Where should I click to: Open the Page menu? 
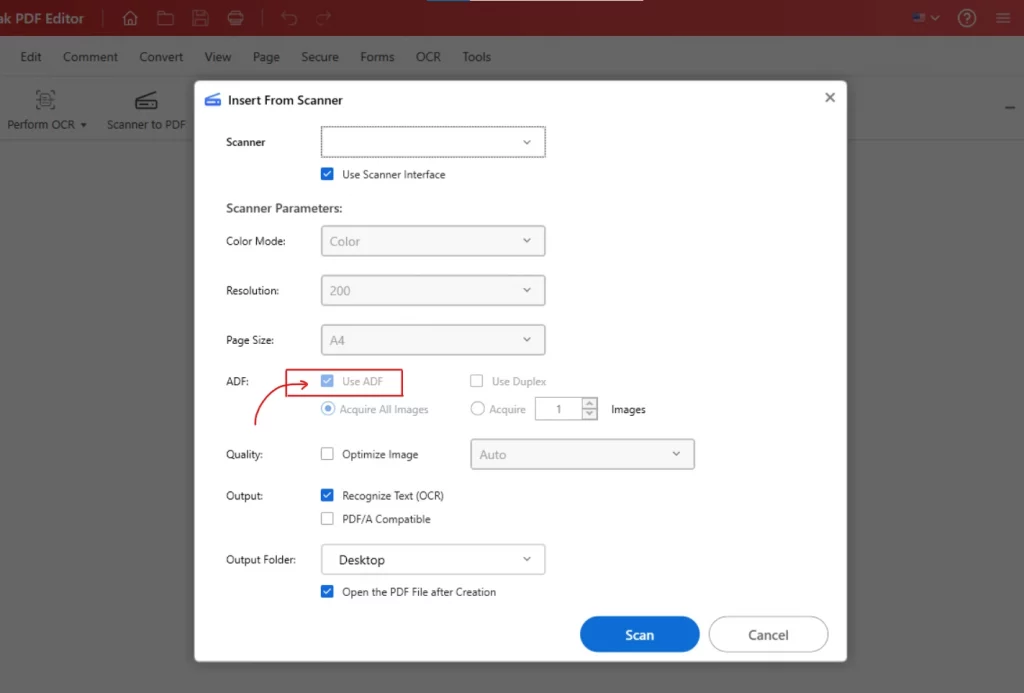pos(266,57)
